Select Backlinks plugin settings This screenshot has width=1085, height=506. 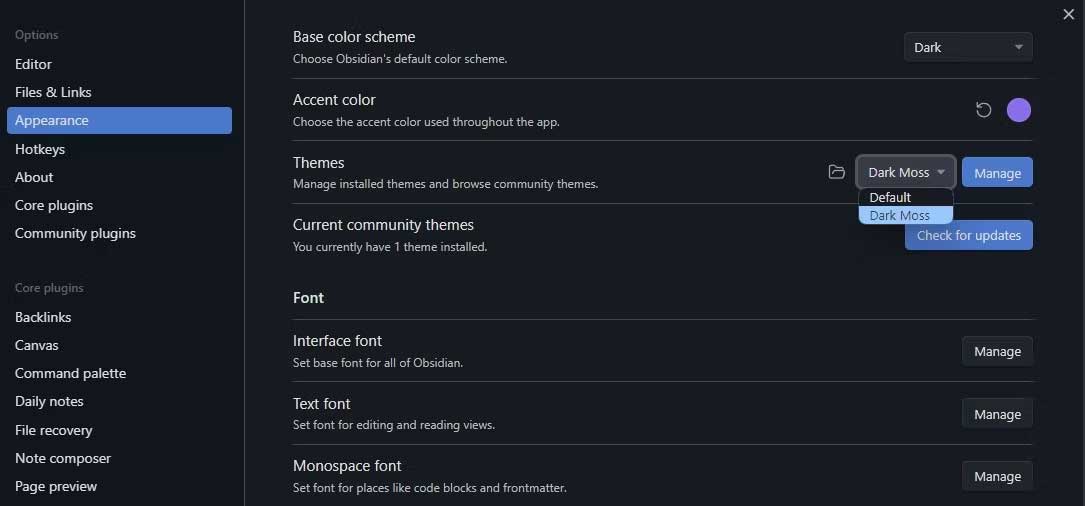[43, 317]
